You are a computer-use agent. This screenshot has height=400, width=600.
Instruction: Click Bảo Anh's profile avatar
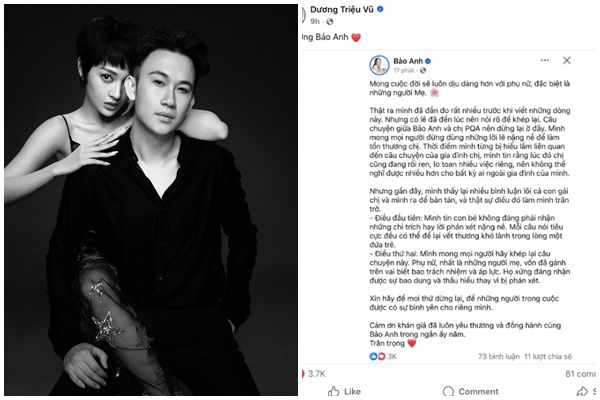[379, 65]
